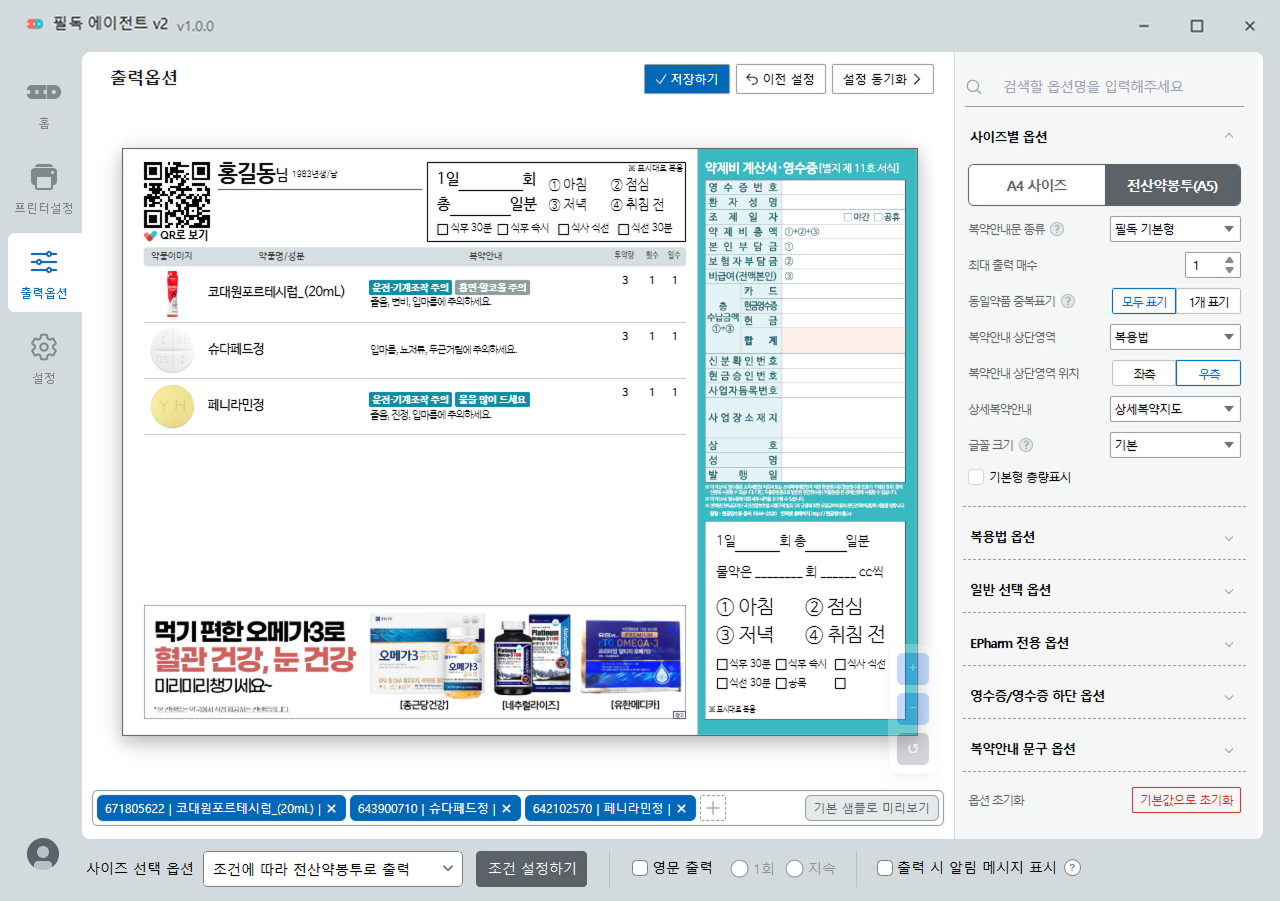
Task: Go to Home via sidebar icon
Action: 43,93
